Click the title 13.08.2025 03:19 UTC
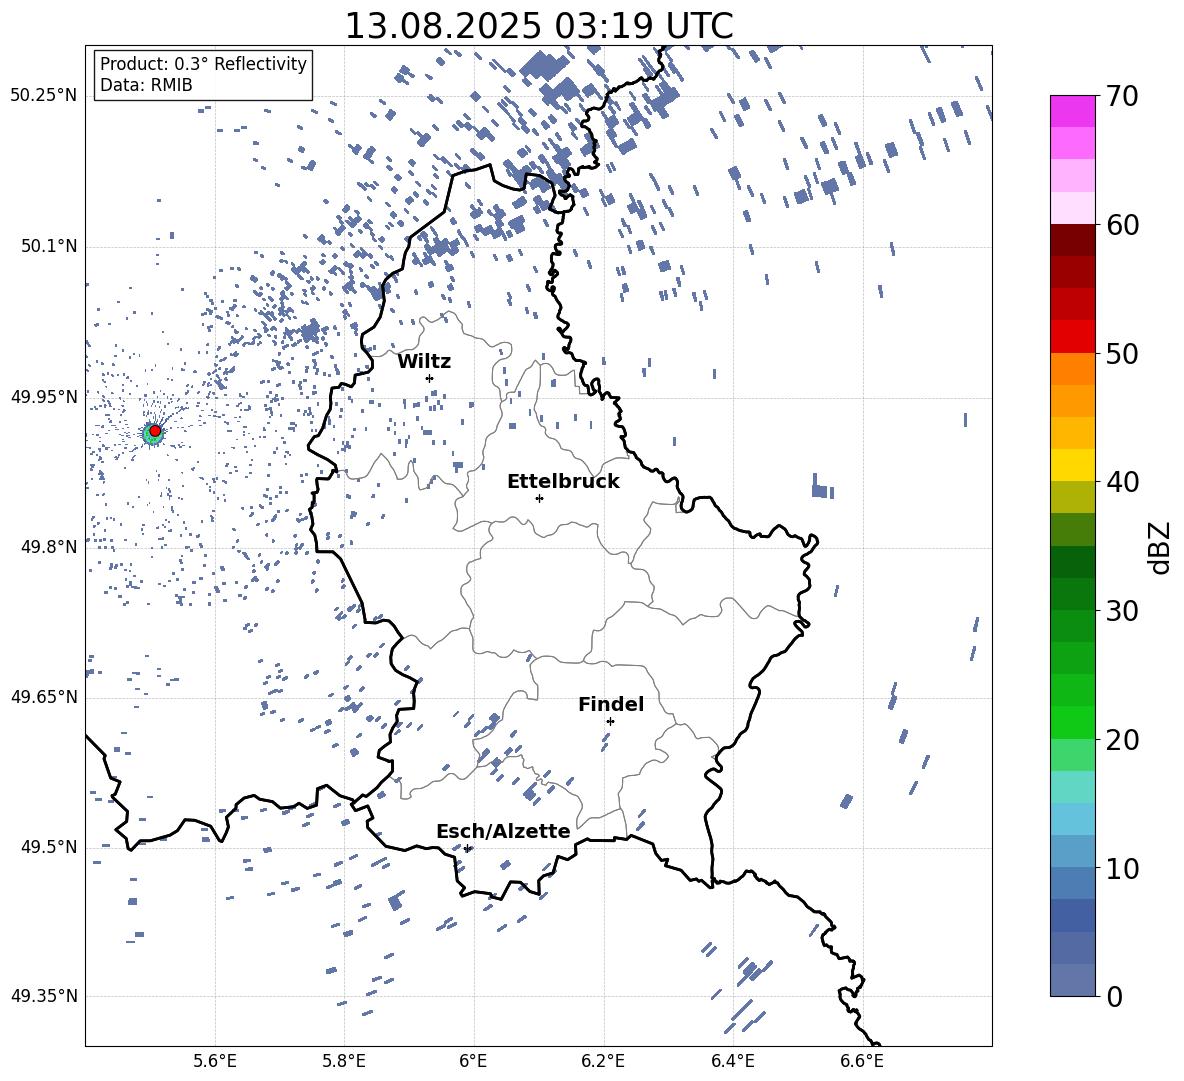The width and height of the screenshot is (1184, 1081). pos(539,26)
